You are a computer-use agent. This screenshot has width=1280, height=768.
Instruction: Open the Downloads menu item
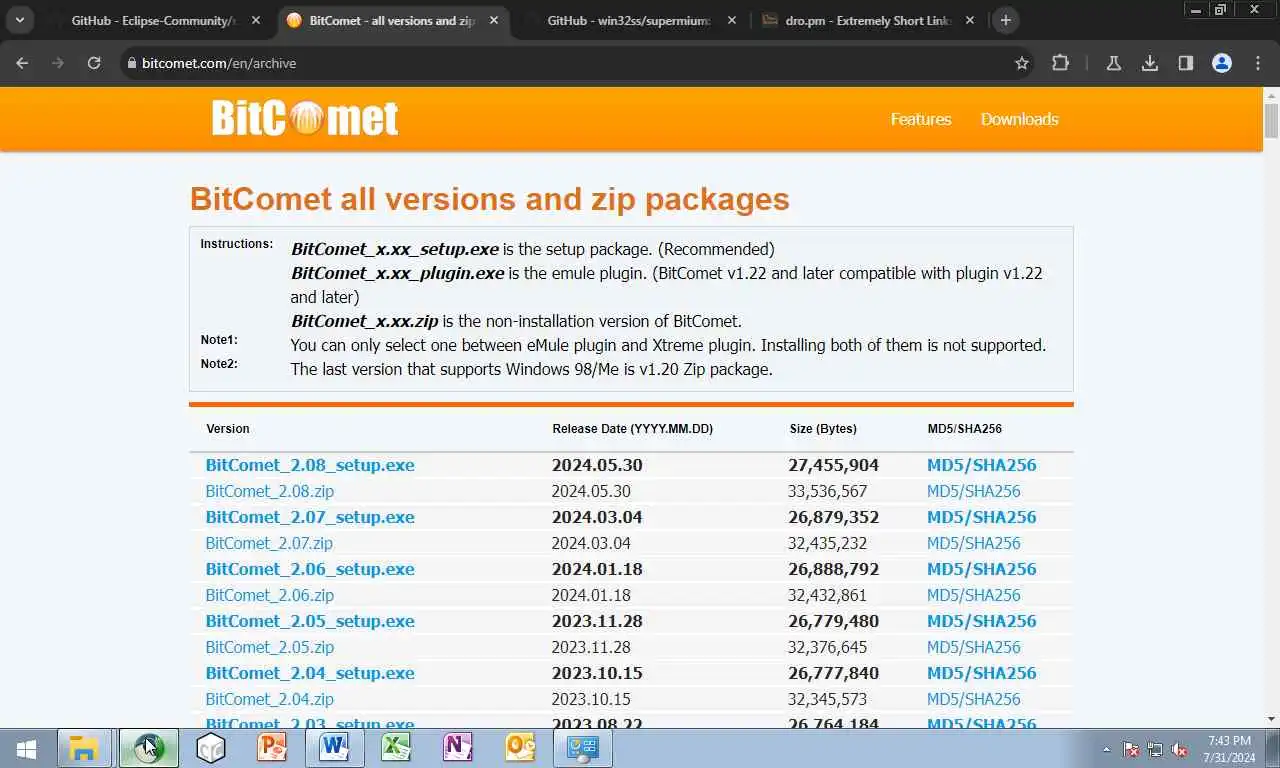coord(1019,119)
